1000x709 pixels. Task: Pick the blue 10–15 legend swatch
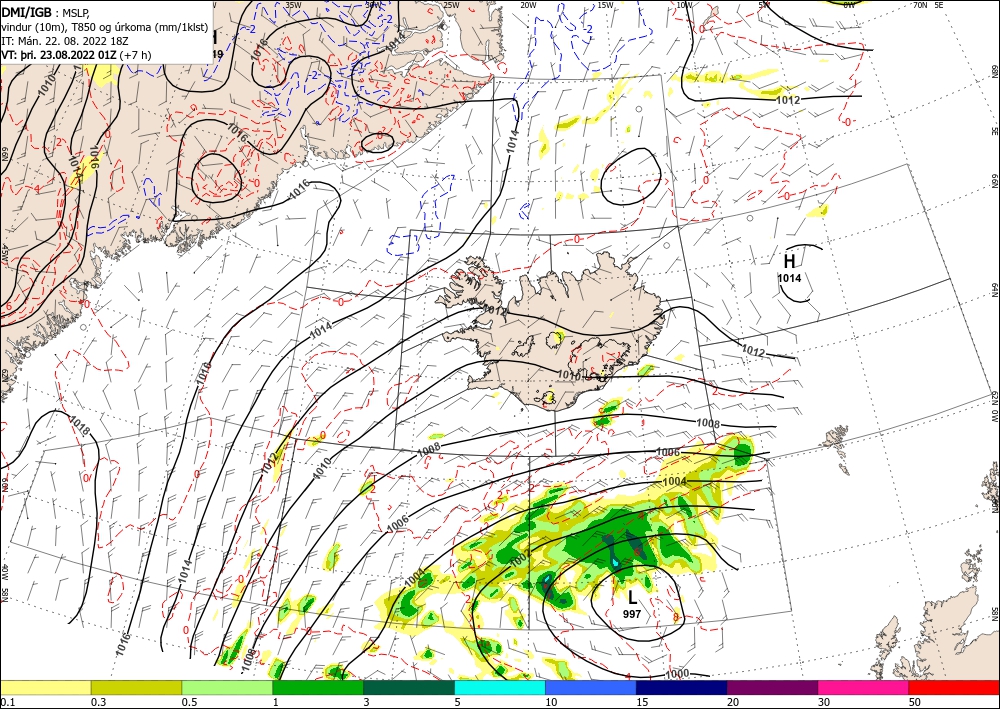(x=591, y=687)
